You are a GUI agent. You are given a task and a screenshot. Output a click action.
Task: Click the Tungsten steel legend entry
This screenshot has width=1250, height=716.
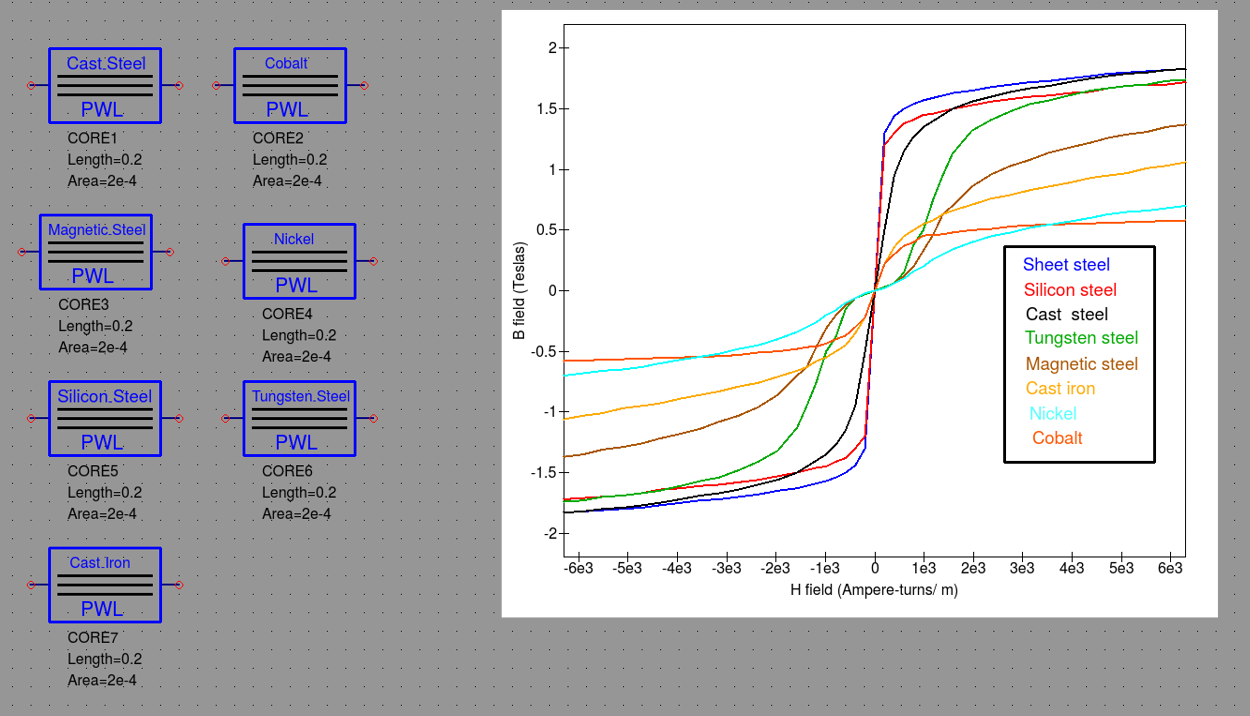1082,339
